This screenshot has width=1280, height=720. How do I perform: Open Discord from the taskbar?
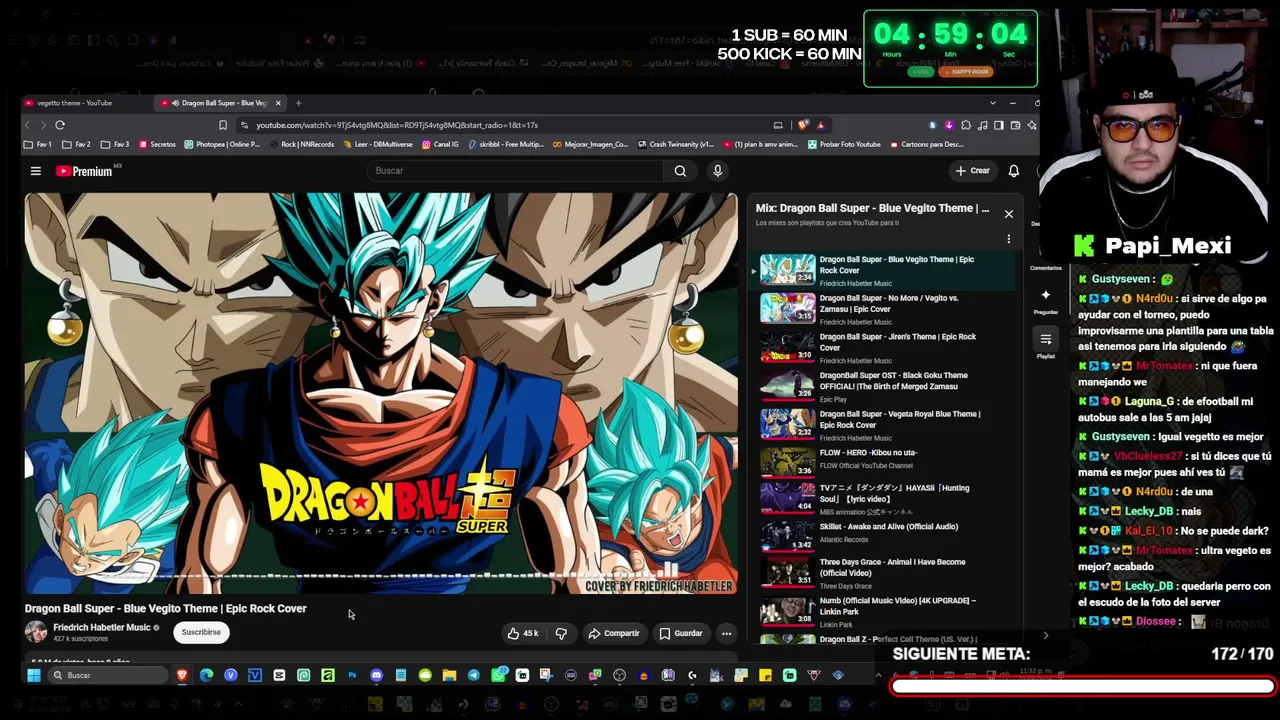coord(376,675)
